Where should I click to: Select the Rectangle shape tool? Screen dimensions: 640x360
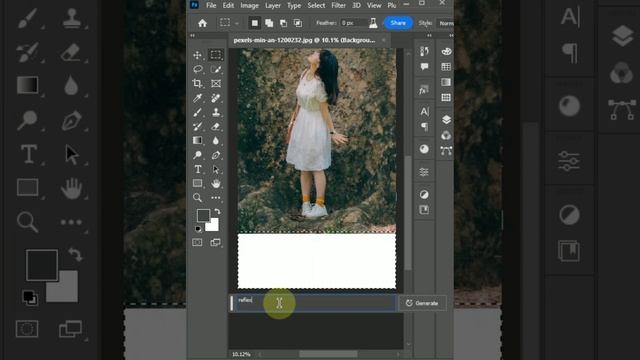point(198,183)
